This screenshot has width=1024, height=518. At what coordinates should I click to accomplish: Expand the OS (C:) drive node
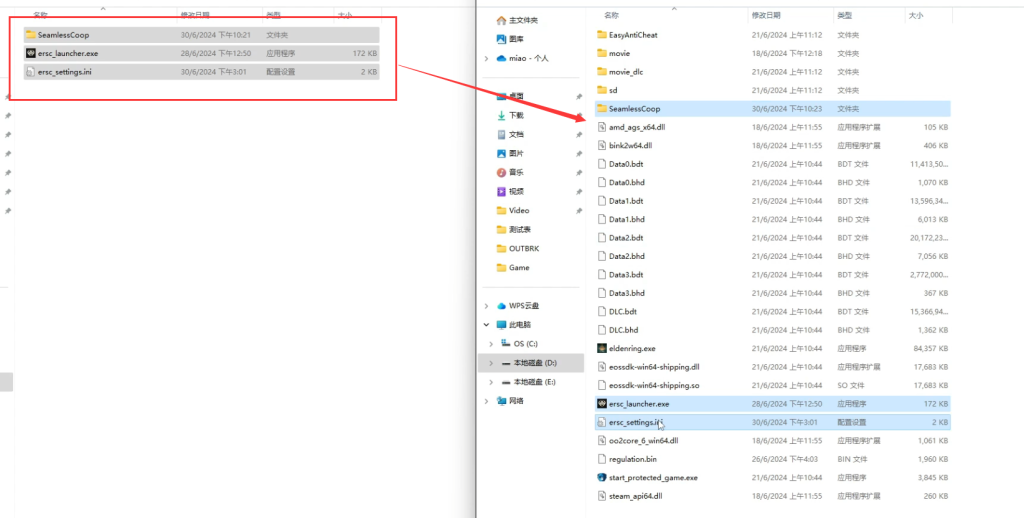pyautogui.click(x=491, y=344)
